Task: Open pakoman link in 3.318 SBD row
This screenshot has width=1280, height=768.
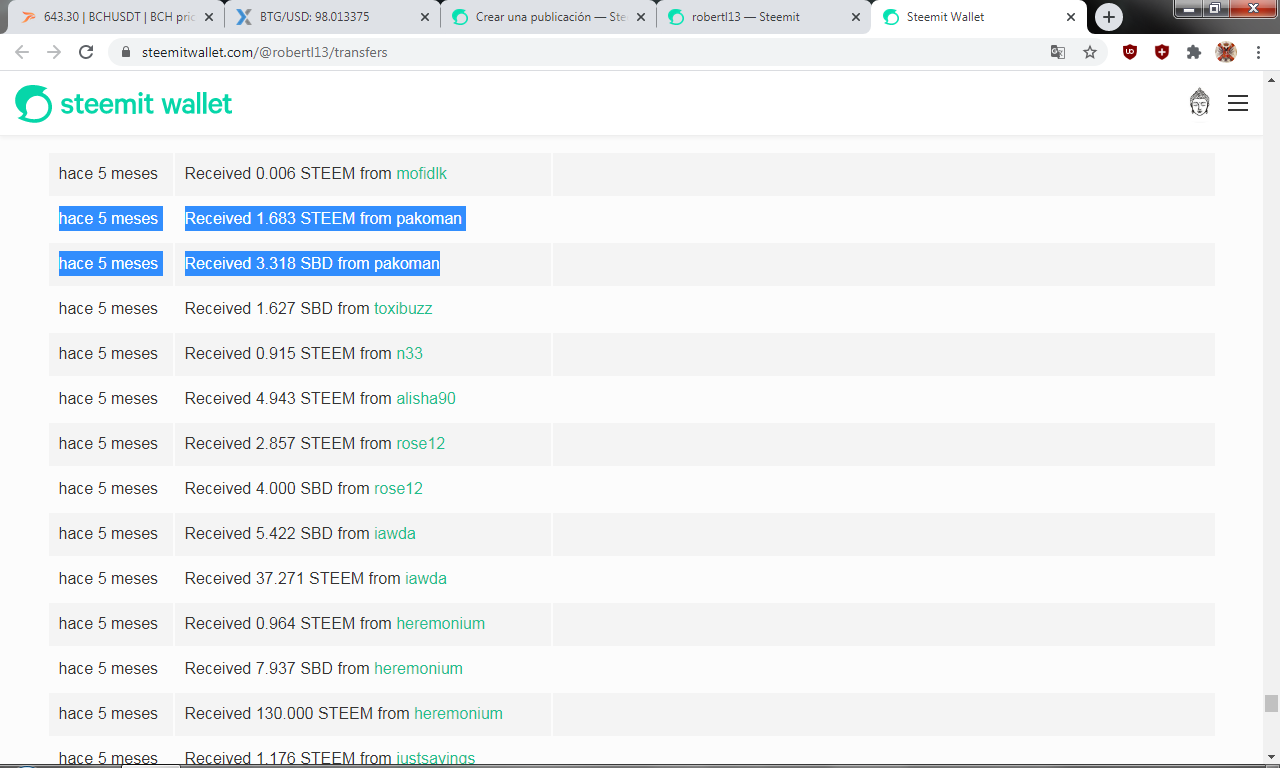Action: (407, 263)
